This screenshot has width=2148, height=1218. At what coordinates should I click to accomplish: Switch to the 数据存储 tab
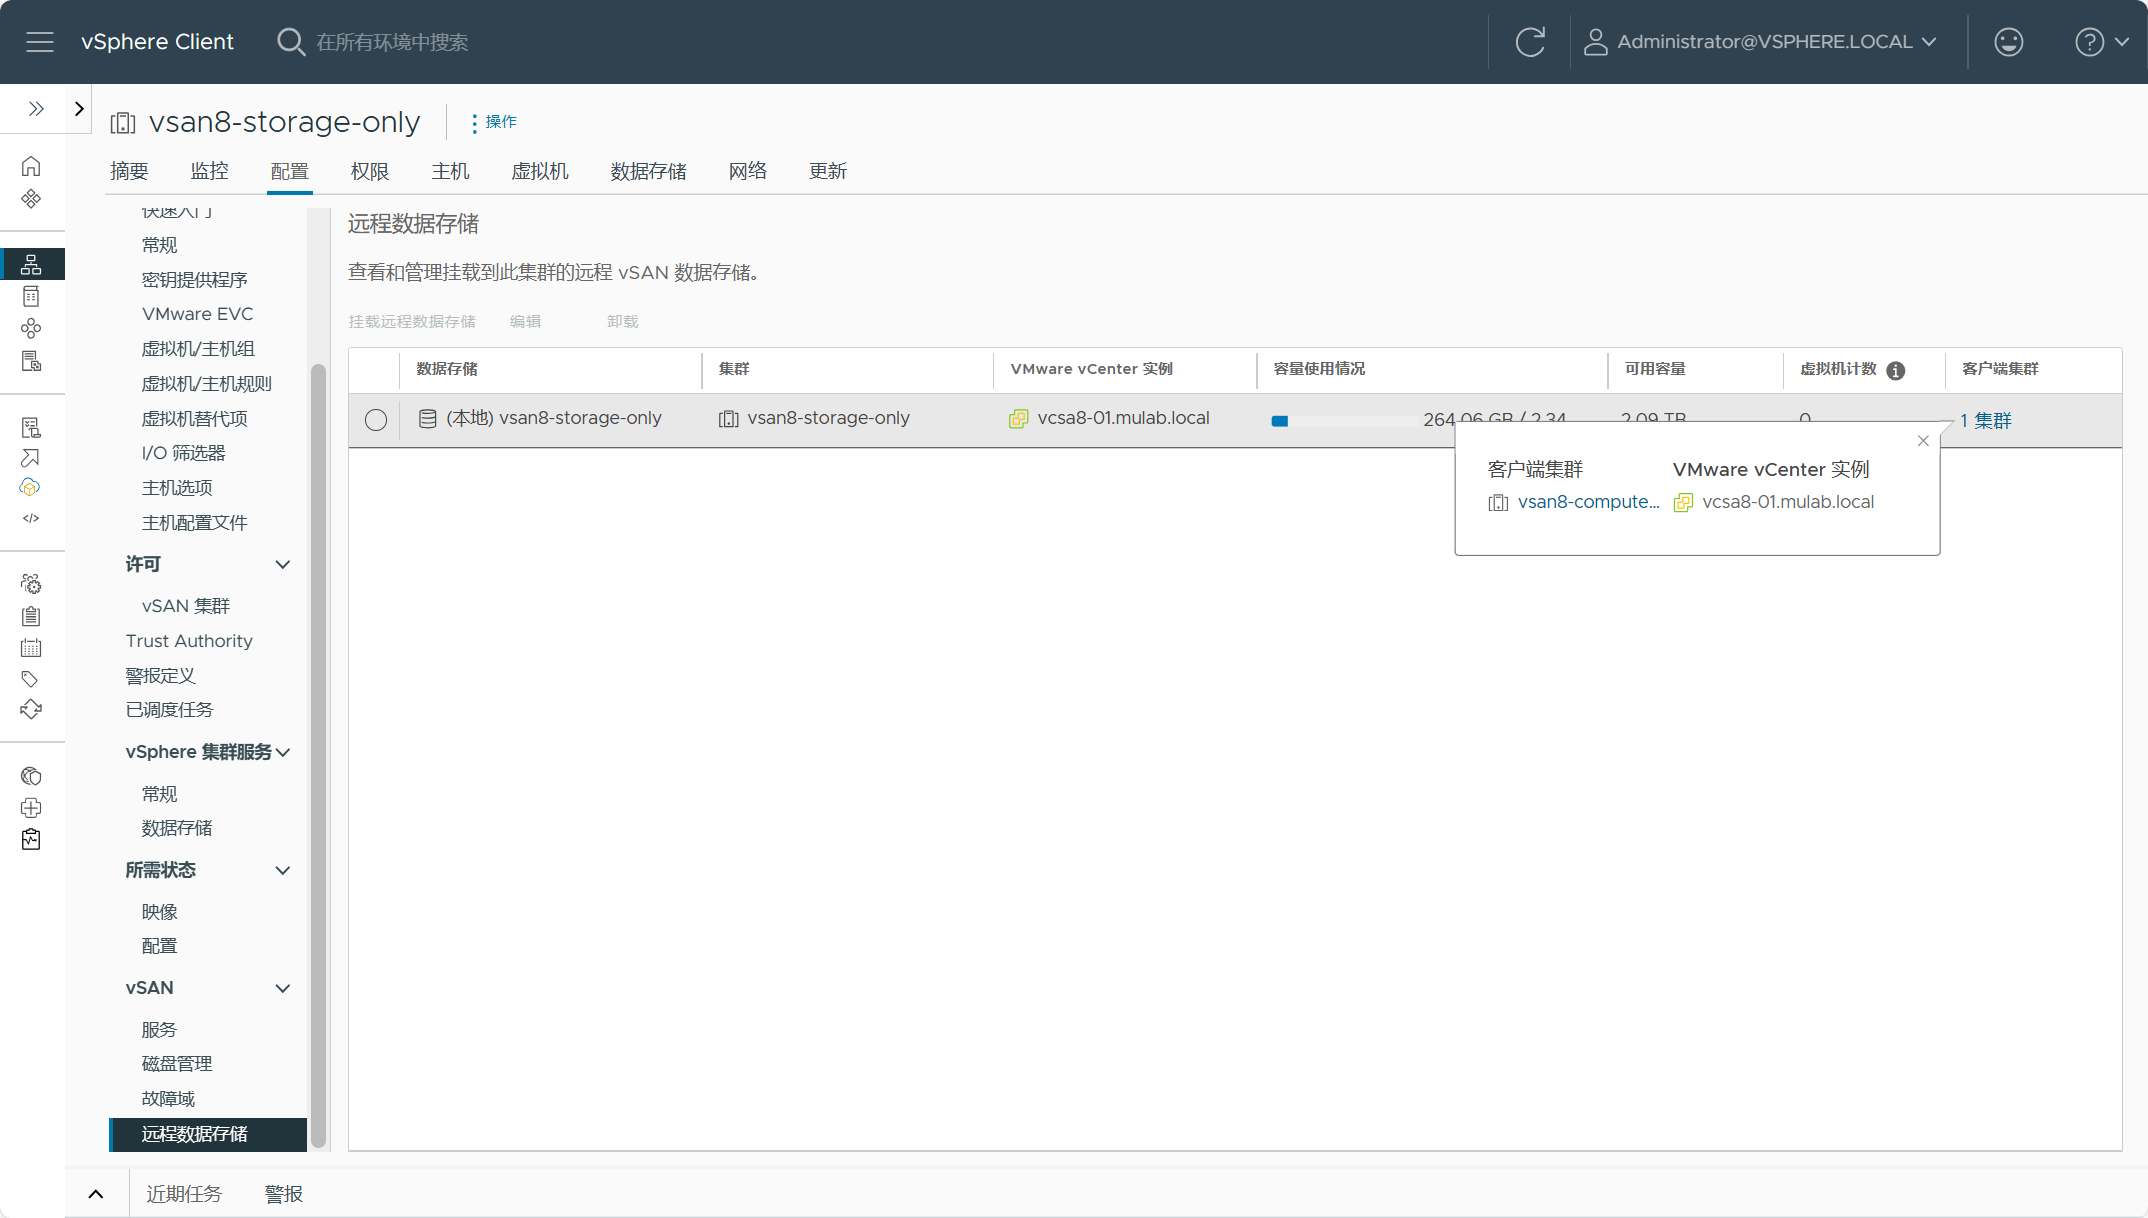648,171
